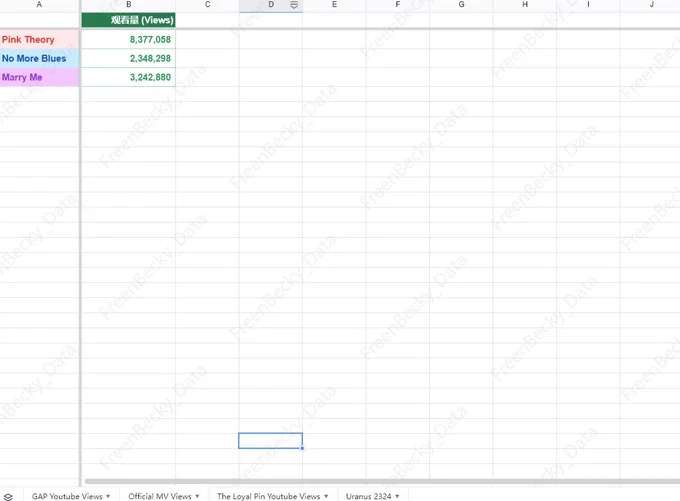Select column G header
The height and width of the screenshot is (501, 680).
(461, 5)
